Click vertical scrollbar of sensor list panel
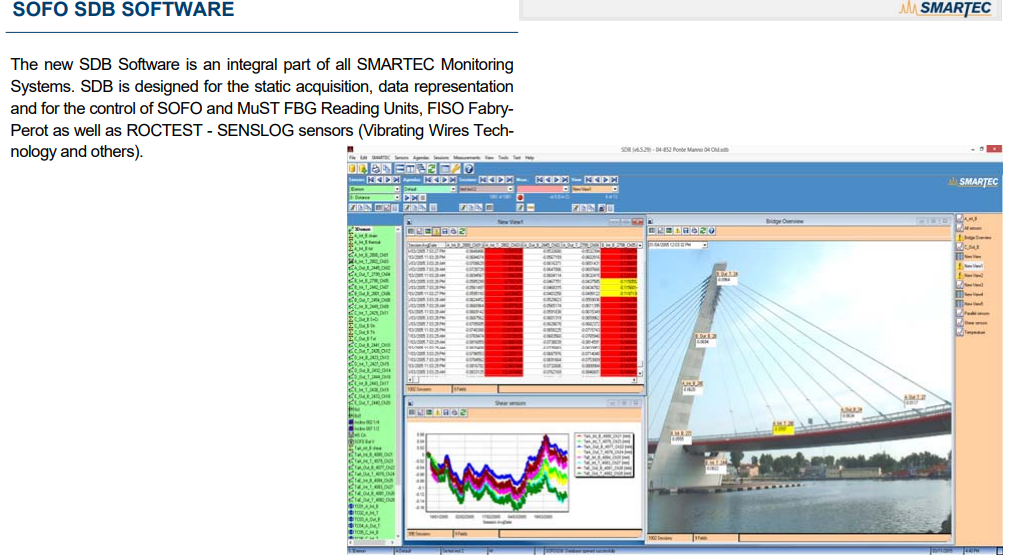 [x=399, y=384]
